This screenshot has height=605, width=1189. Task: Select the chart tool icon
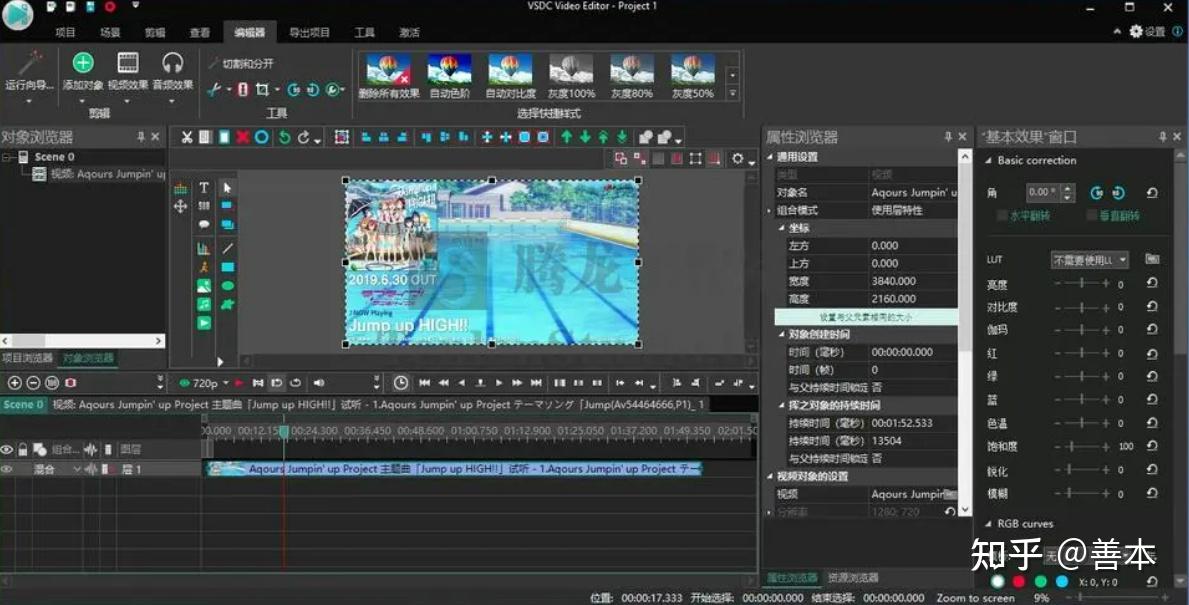coord(204,248)
